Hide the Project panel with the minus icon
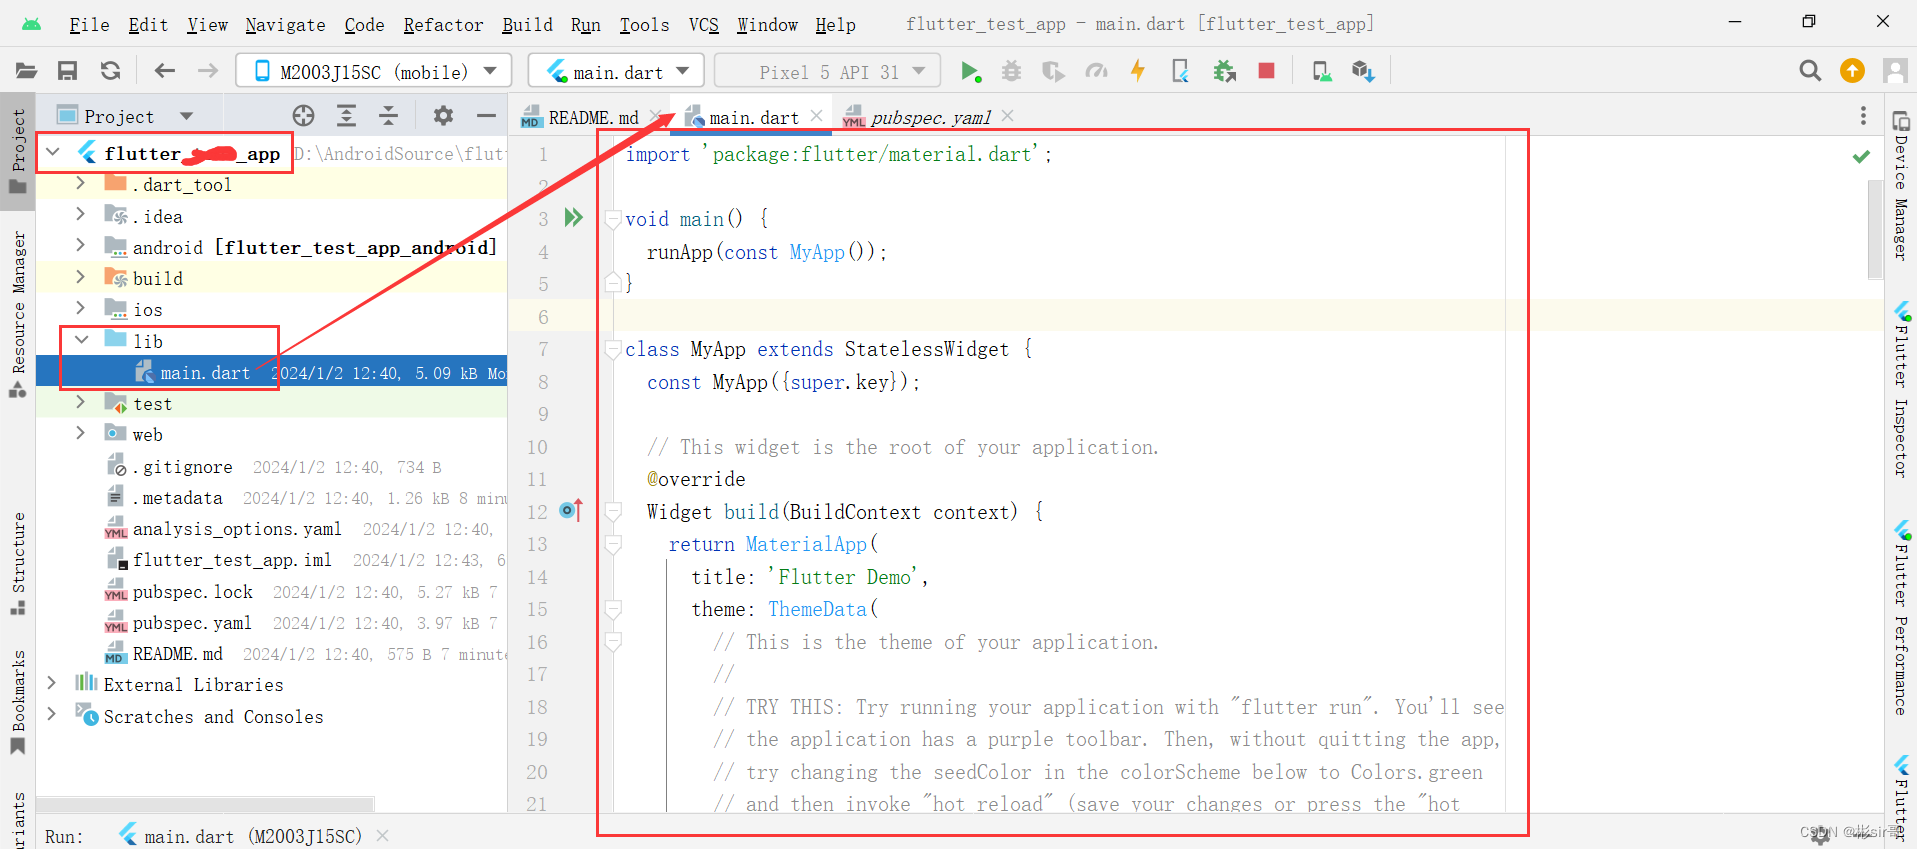Screen dimensions: 1917x849 tap(486, 116)
